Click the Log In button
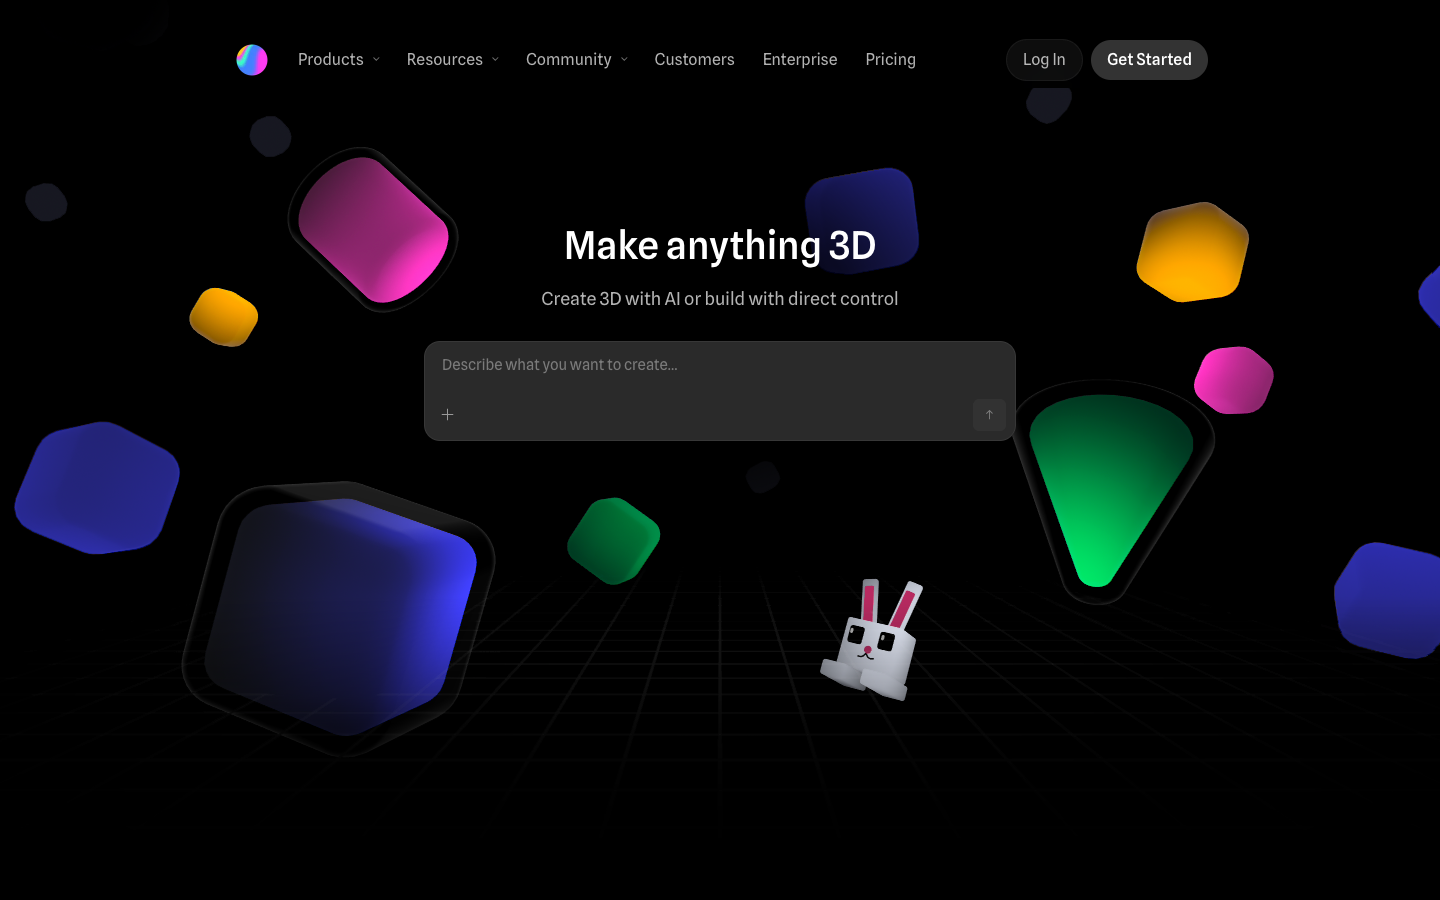1440x900 pixels. [x=1044, y=60]
